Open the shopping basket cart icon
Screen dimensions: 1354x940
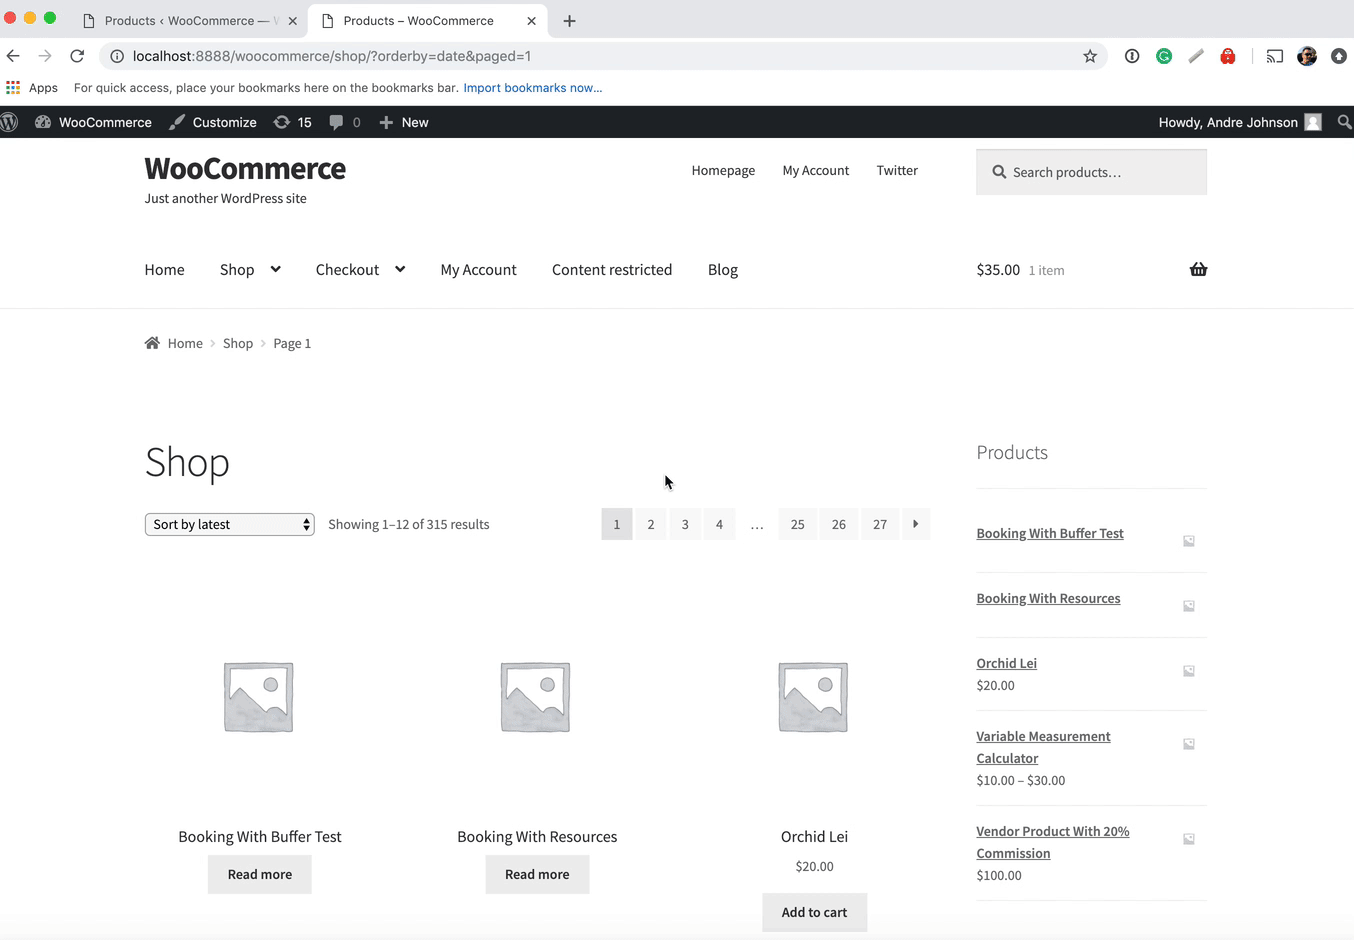pyautogui.click(x=1198, y=269)
